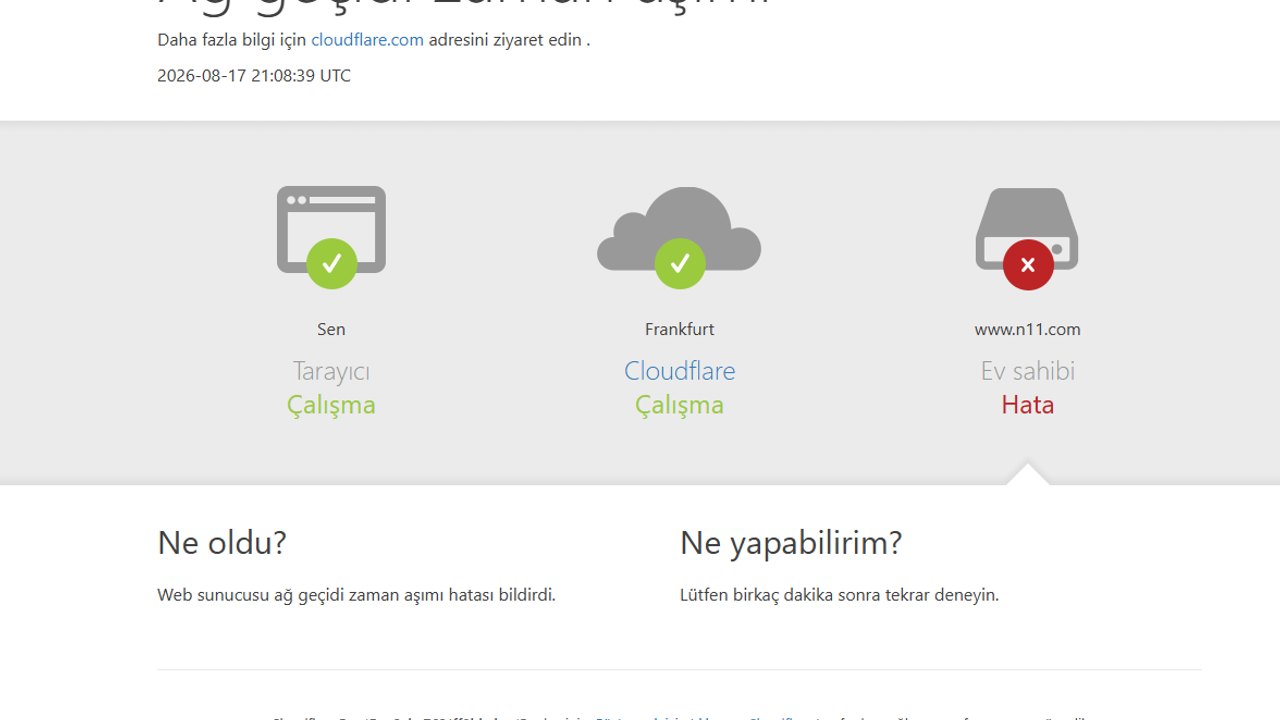Follow the blue Cloudflare link under Frankfurt
The width and height of the screenshot is (1280, 720).
679,371
